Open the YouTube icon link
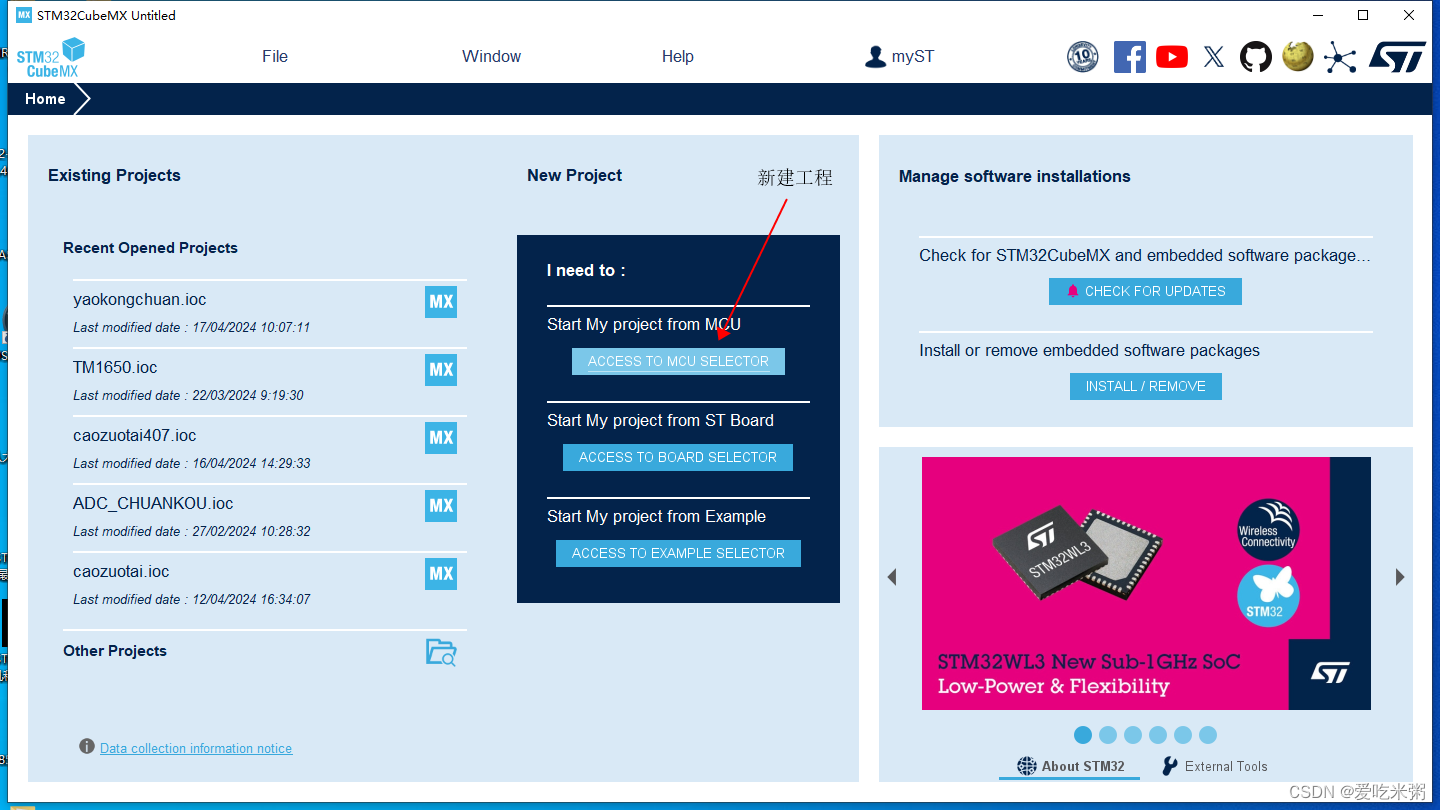Screen dimensions: 1440x810 1172,57
